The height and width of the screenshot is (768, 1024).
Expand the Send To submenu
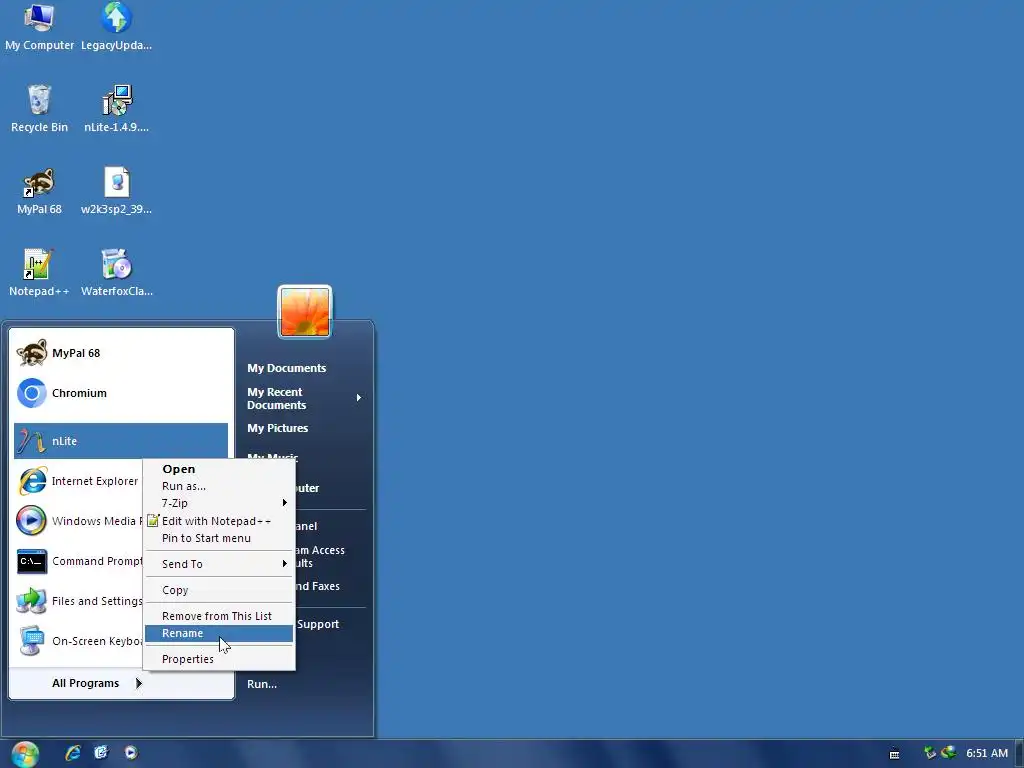tap(219, 564)
